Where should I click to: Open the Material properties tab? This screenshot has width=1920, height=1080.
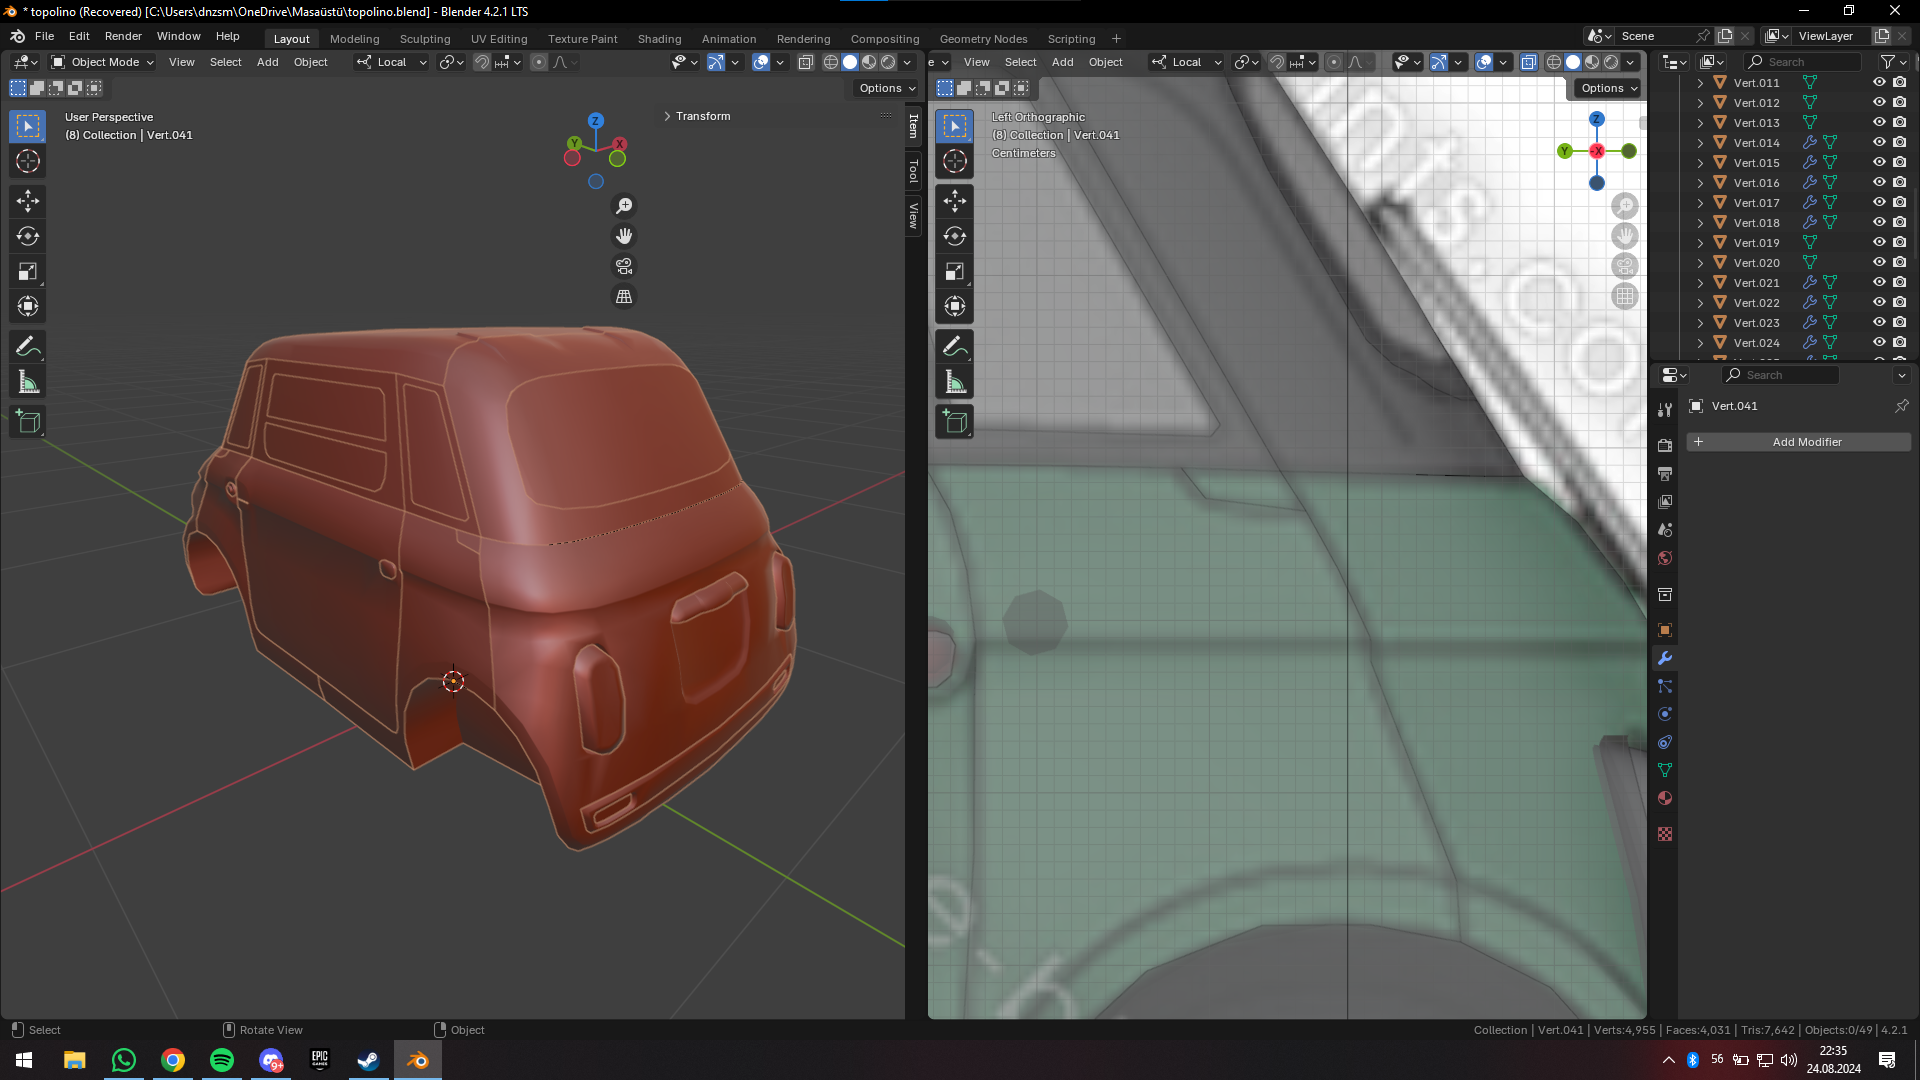click(1665, 798)
